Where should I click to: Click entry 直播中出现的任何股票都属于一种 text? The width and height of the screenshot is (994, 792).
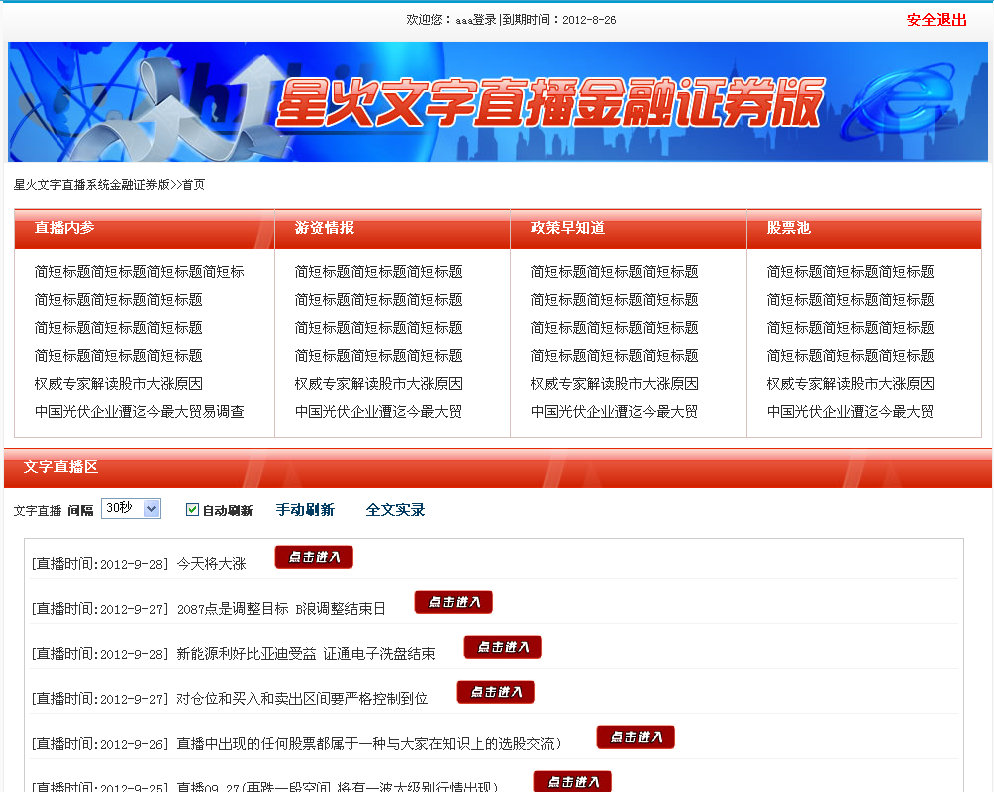368,744
